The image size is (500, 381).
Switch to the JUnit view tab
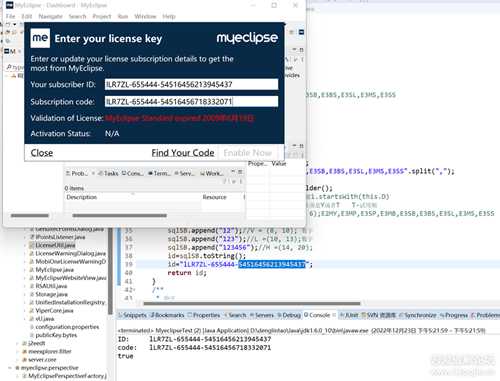click(349, 315)
